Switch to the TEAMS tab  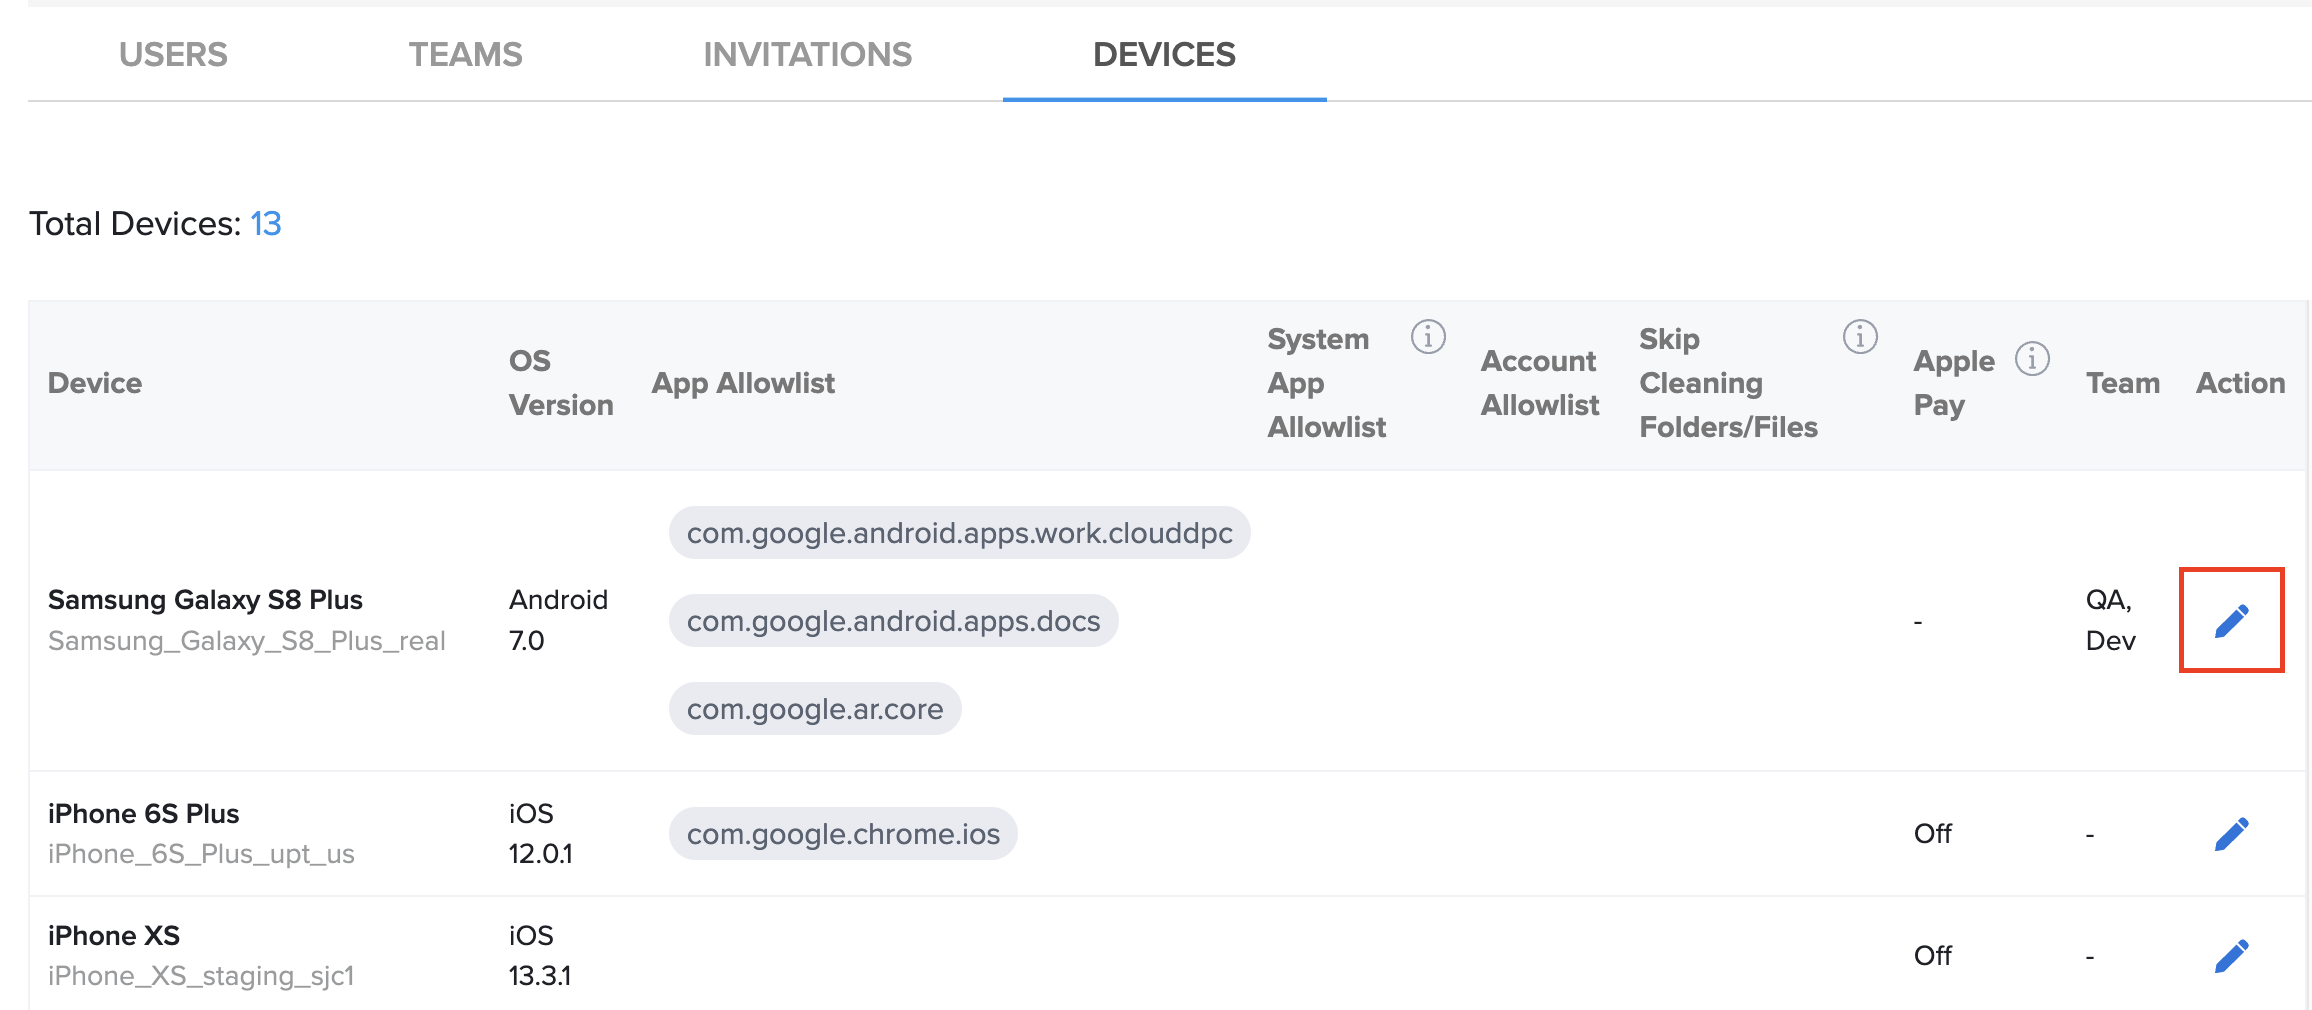[465, 54]
